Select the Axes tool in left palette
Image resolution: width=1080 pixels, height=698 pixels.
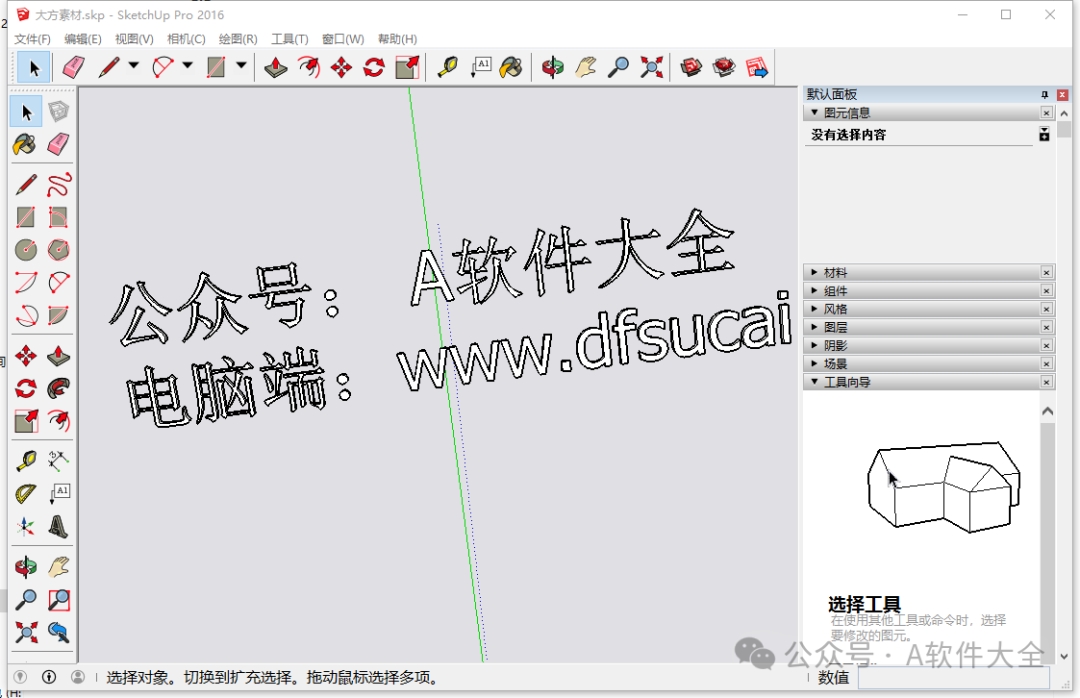26,526
